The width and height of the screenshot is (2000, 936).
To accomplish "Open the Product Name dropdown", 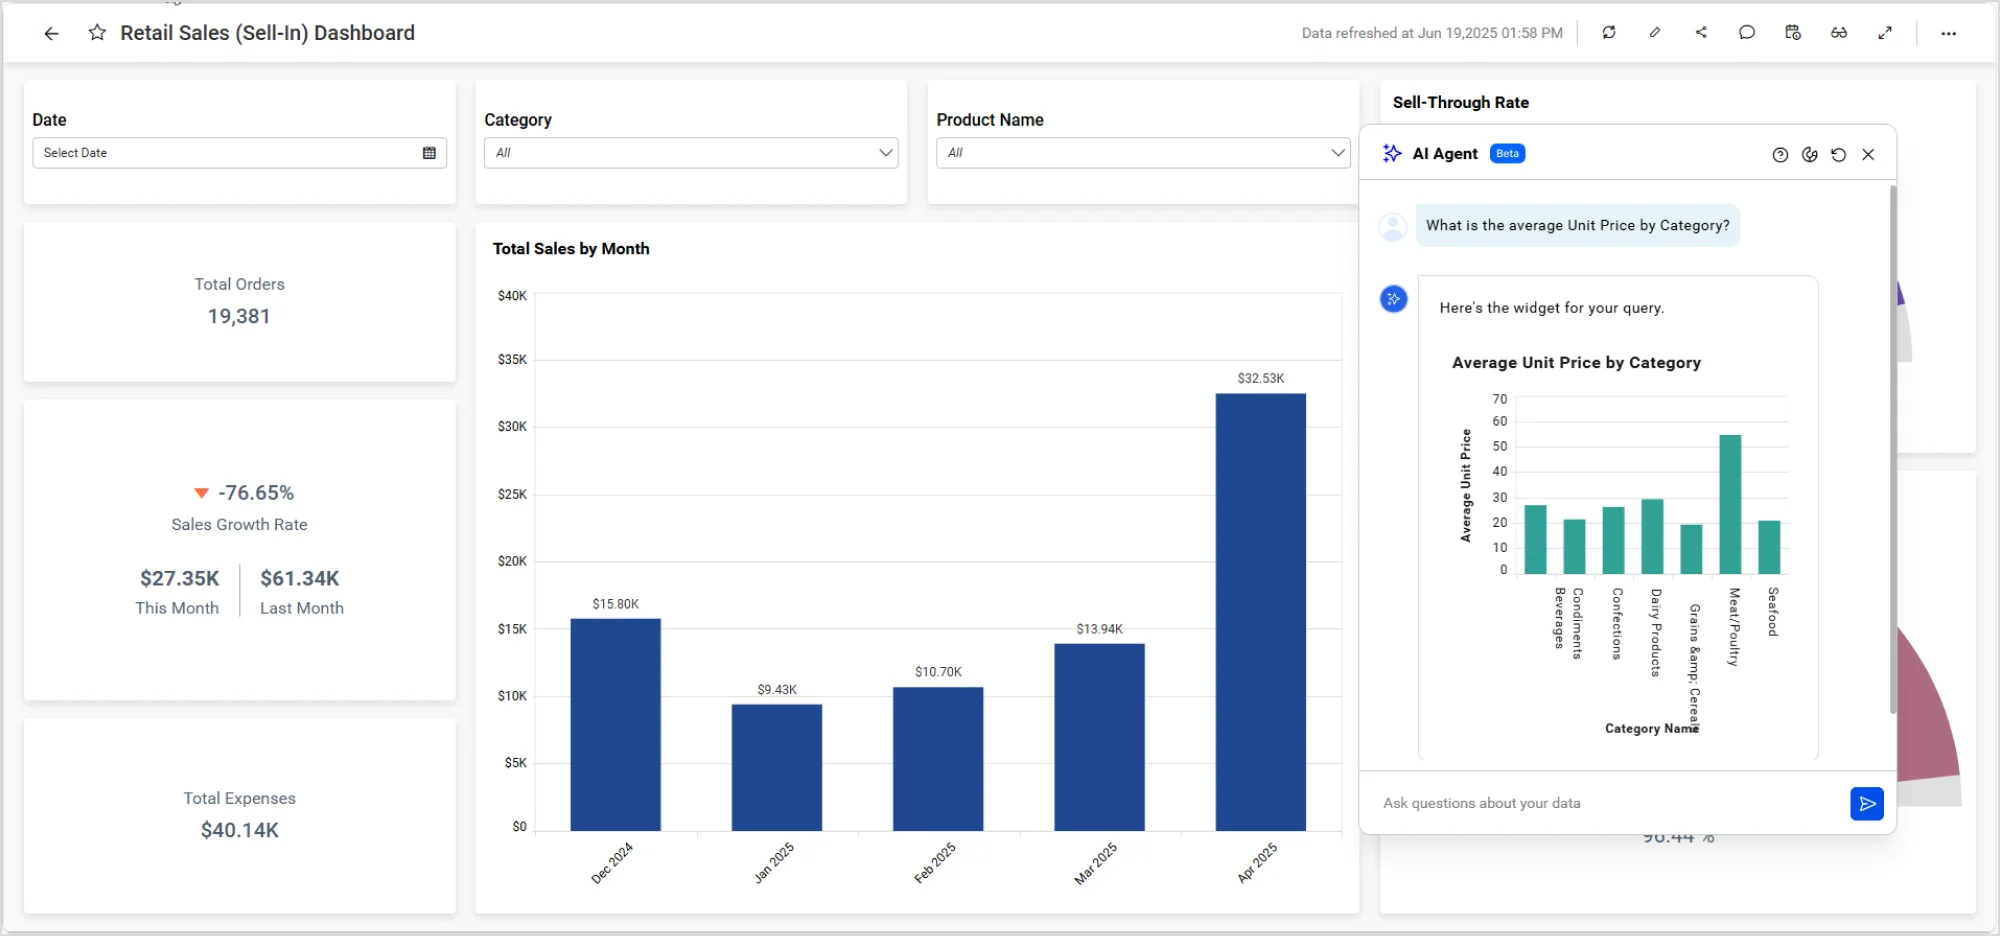I will tap(1337, 153).
